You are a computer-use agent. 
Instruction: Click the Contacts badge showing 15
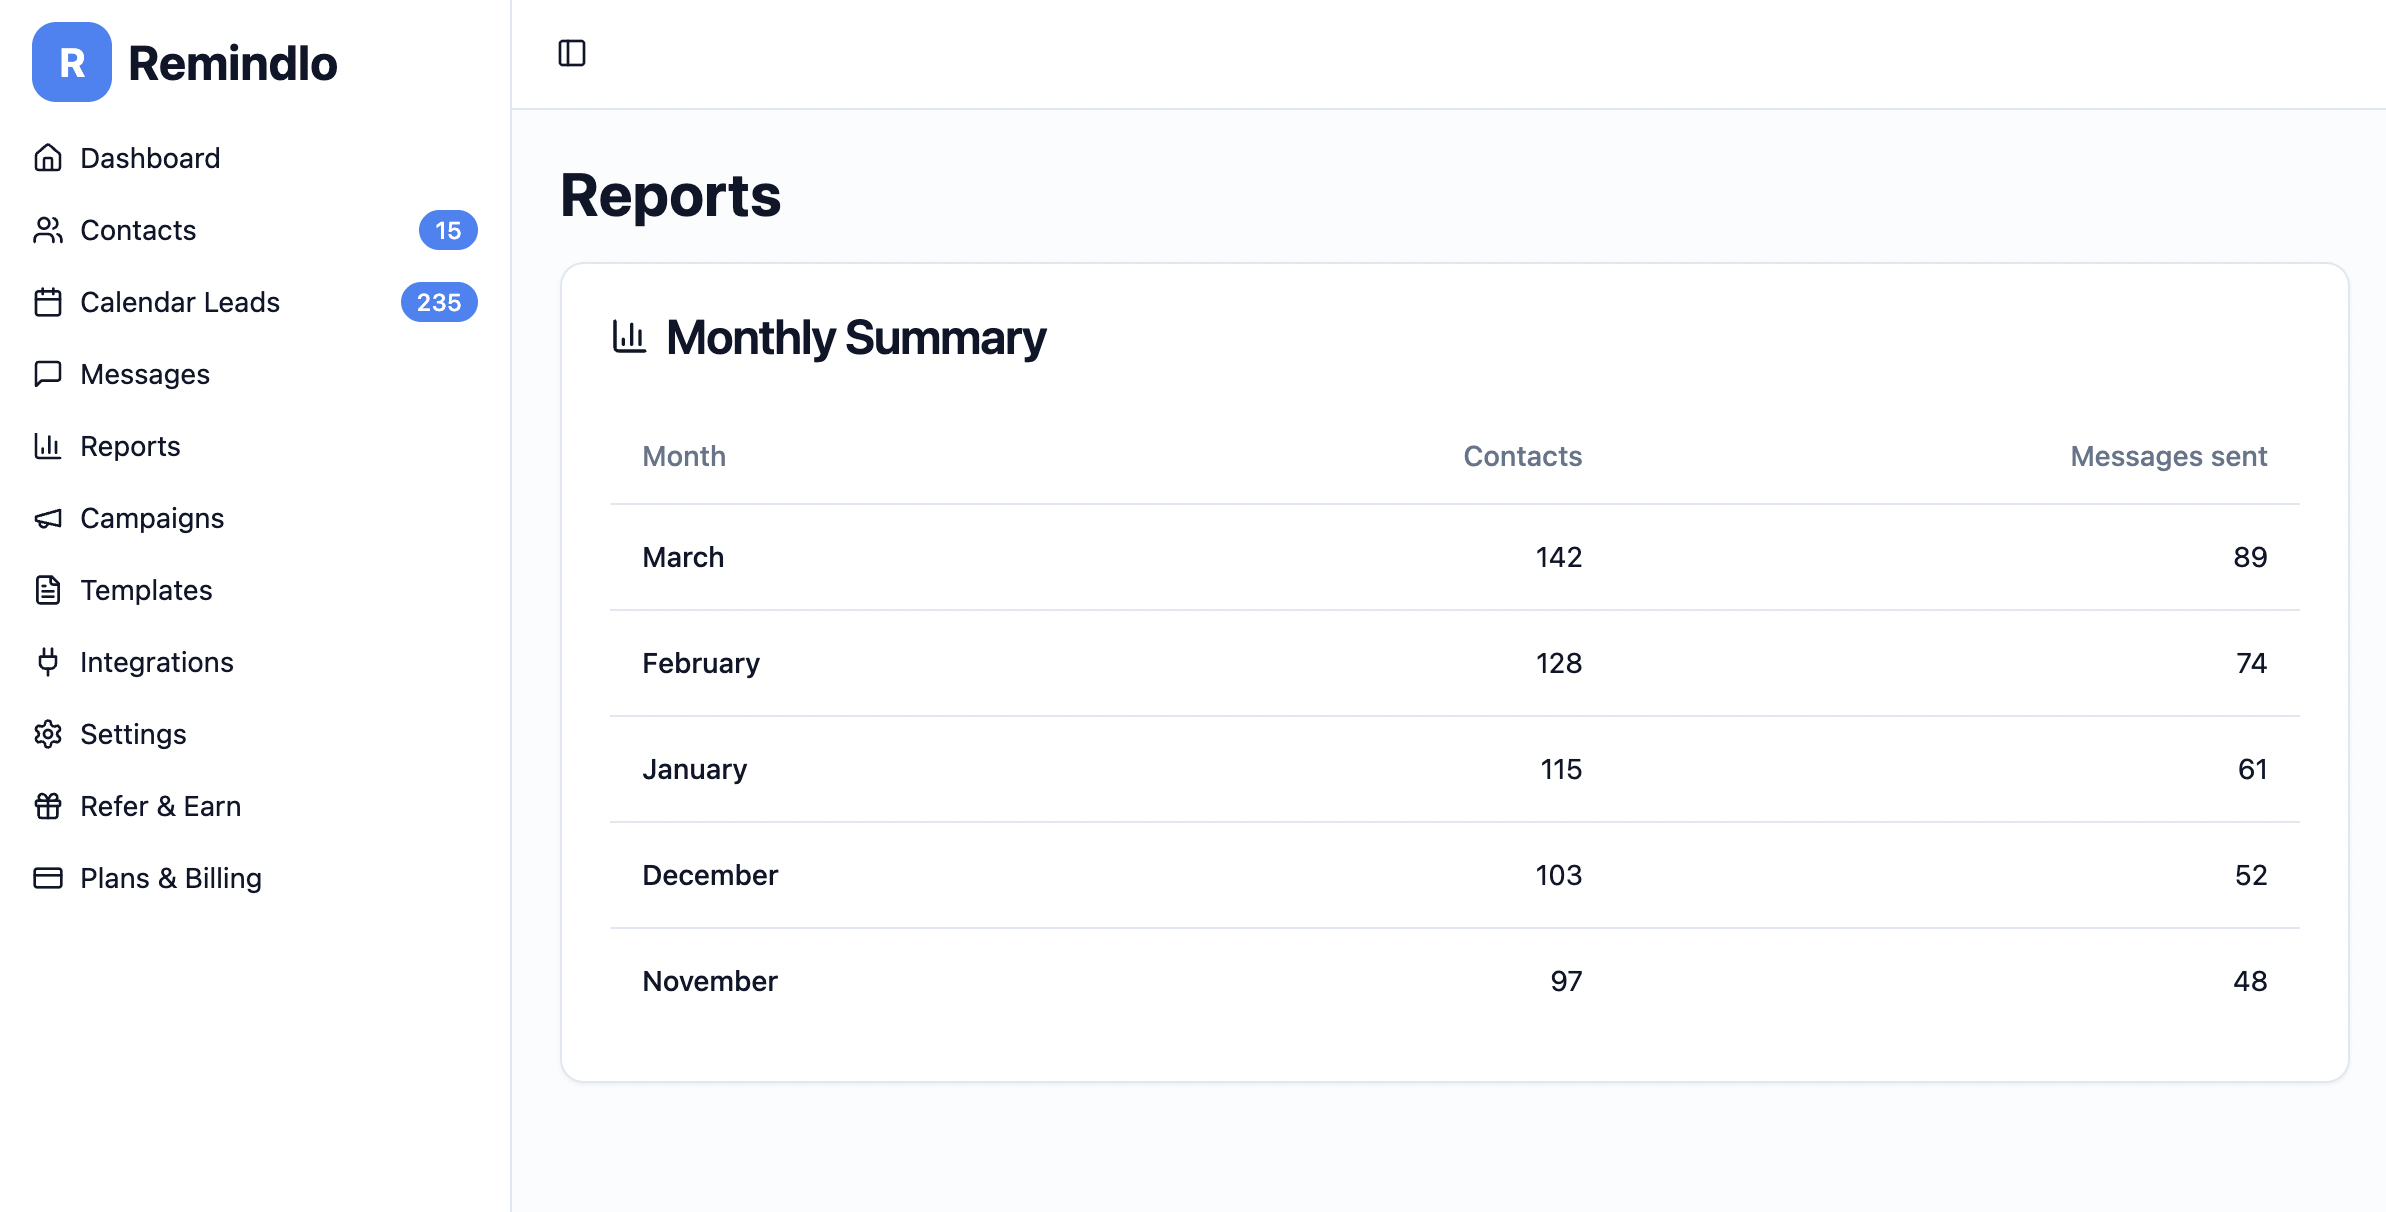[x=448, y=230]
